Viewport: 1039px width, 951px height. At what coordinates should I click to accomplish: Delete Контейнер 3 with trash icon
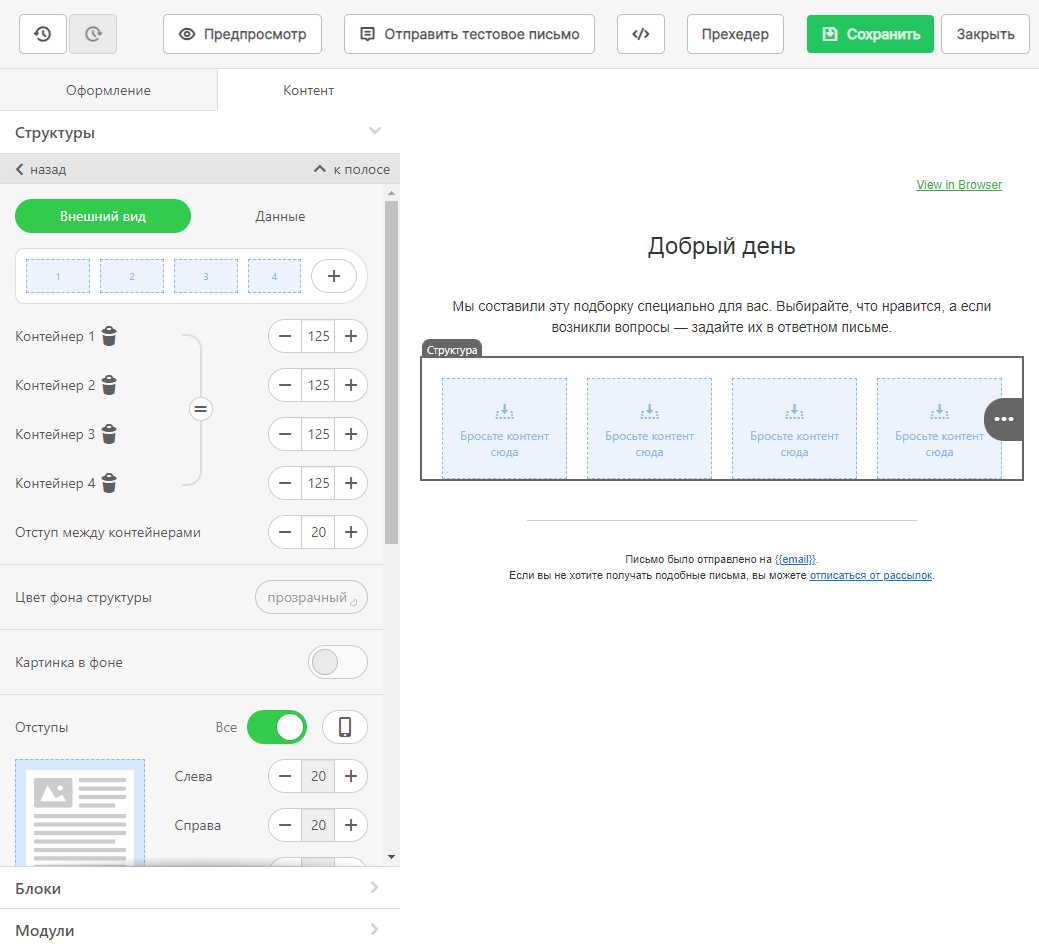tap(109, 434)
